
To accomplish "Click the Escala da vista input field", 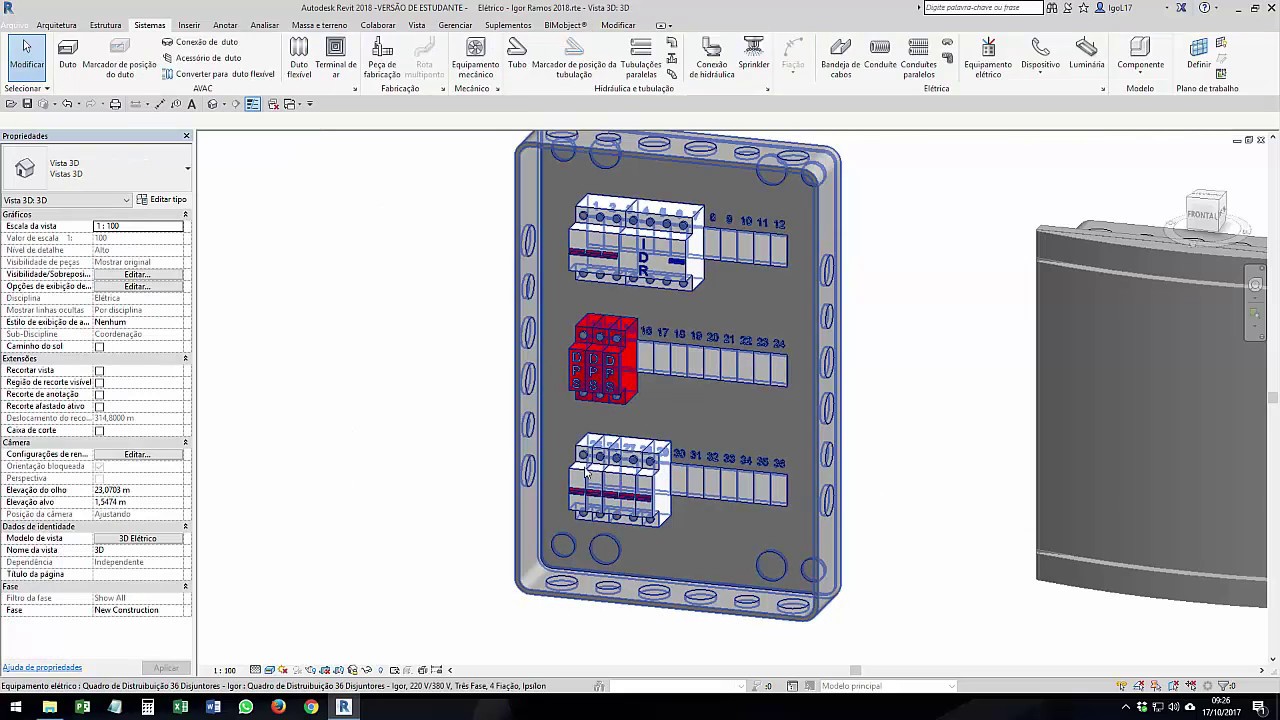I will 138,226.
